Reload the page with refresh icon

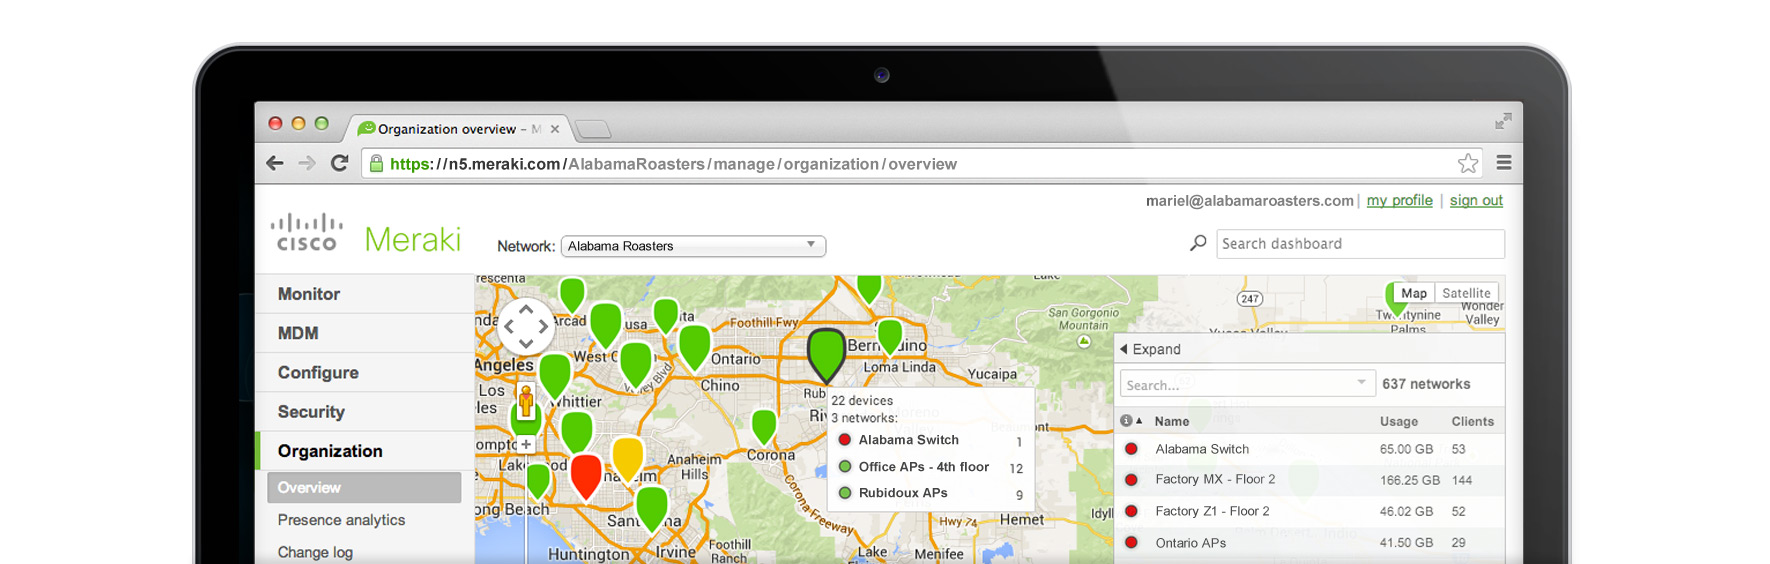pos(340,163)
